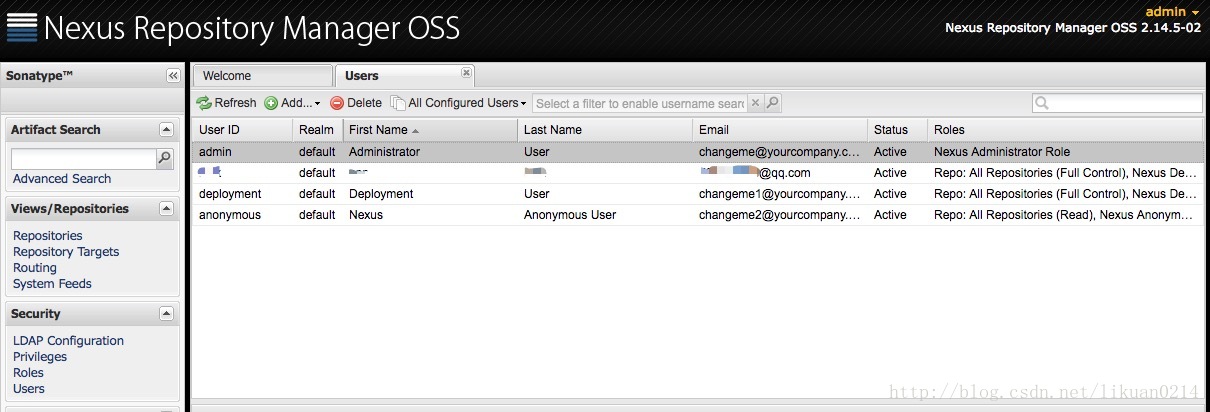Open All Configured Users filter dropdown

tap(459, 103)
